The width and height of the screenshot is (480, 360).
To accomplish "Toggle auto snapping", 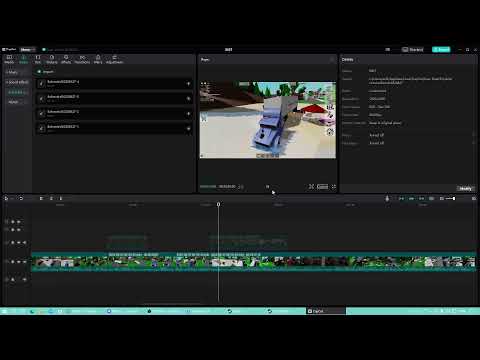I will click(x=411, y=198).
